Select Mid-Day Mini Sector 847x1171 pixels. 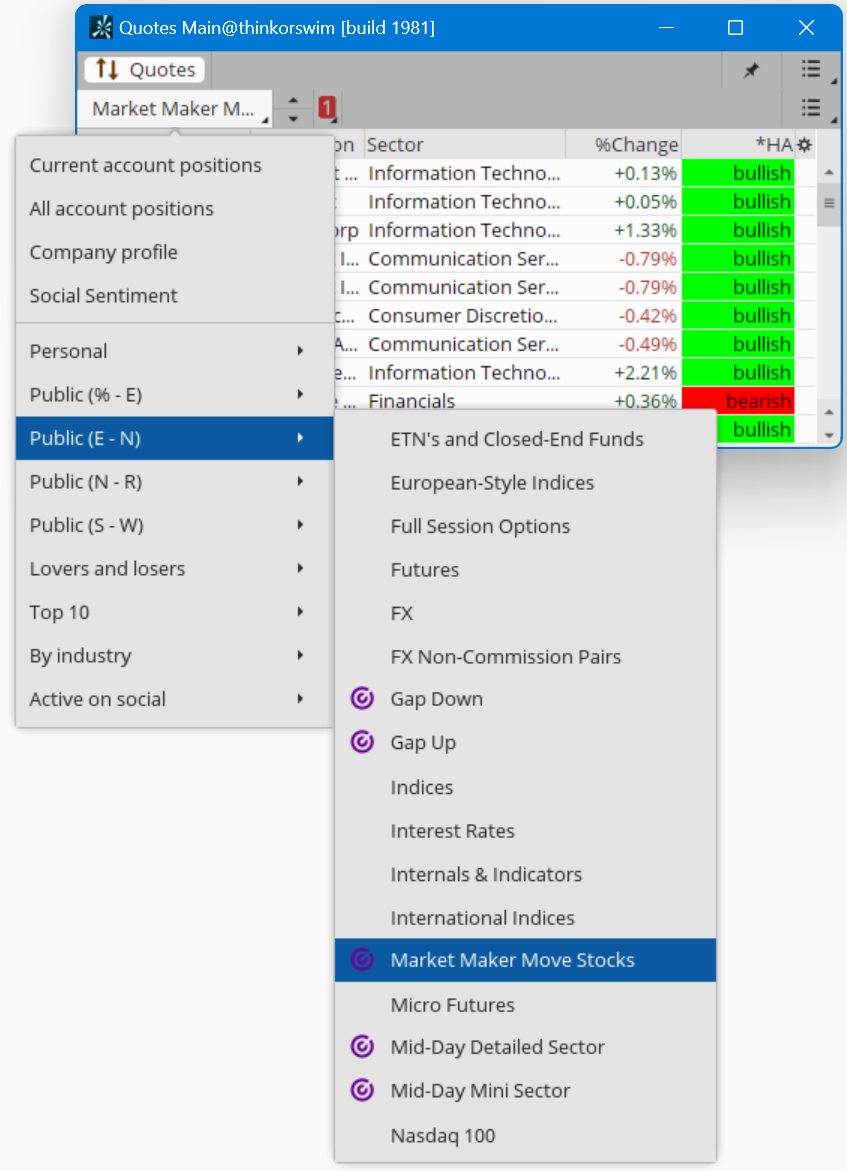525,1090
